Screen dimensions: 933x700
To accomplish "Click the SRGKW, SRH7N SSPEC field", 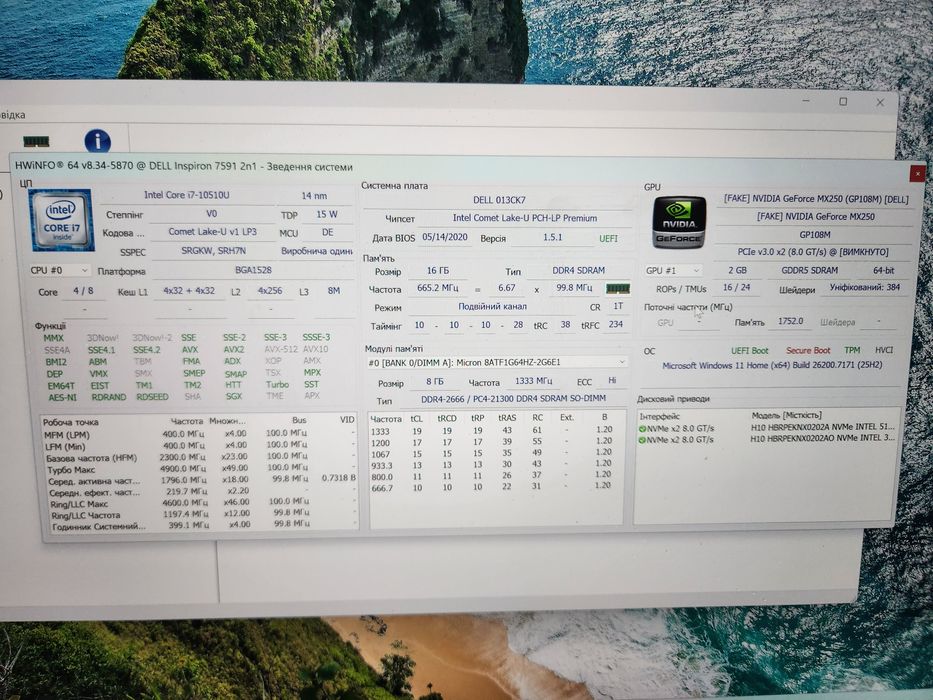I will pos(213,251).
